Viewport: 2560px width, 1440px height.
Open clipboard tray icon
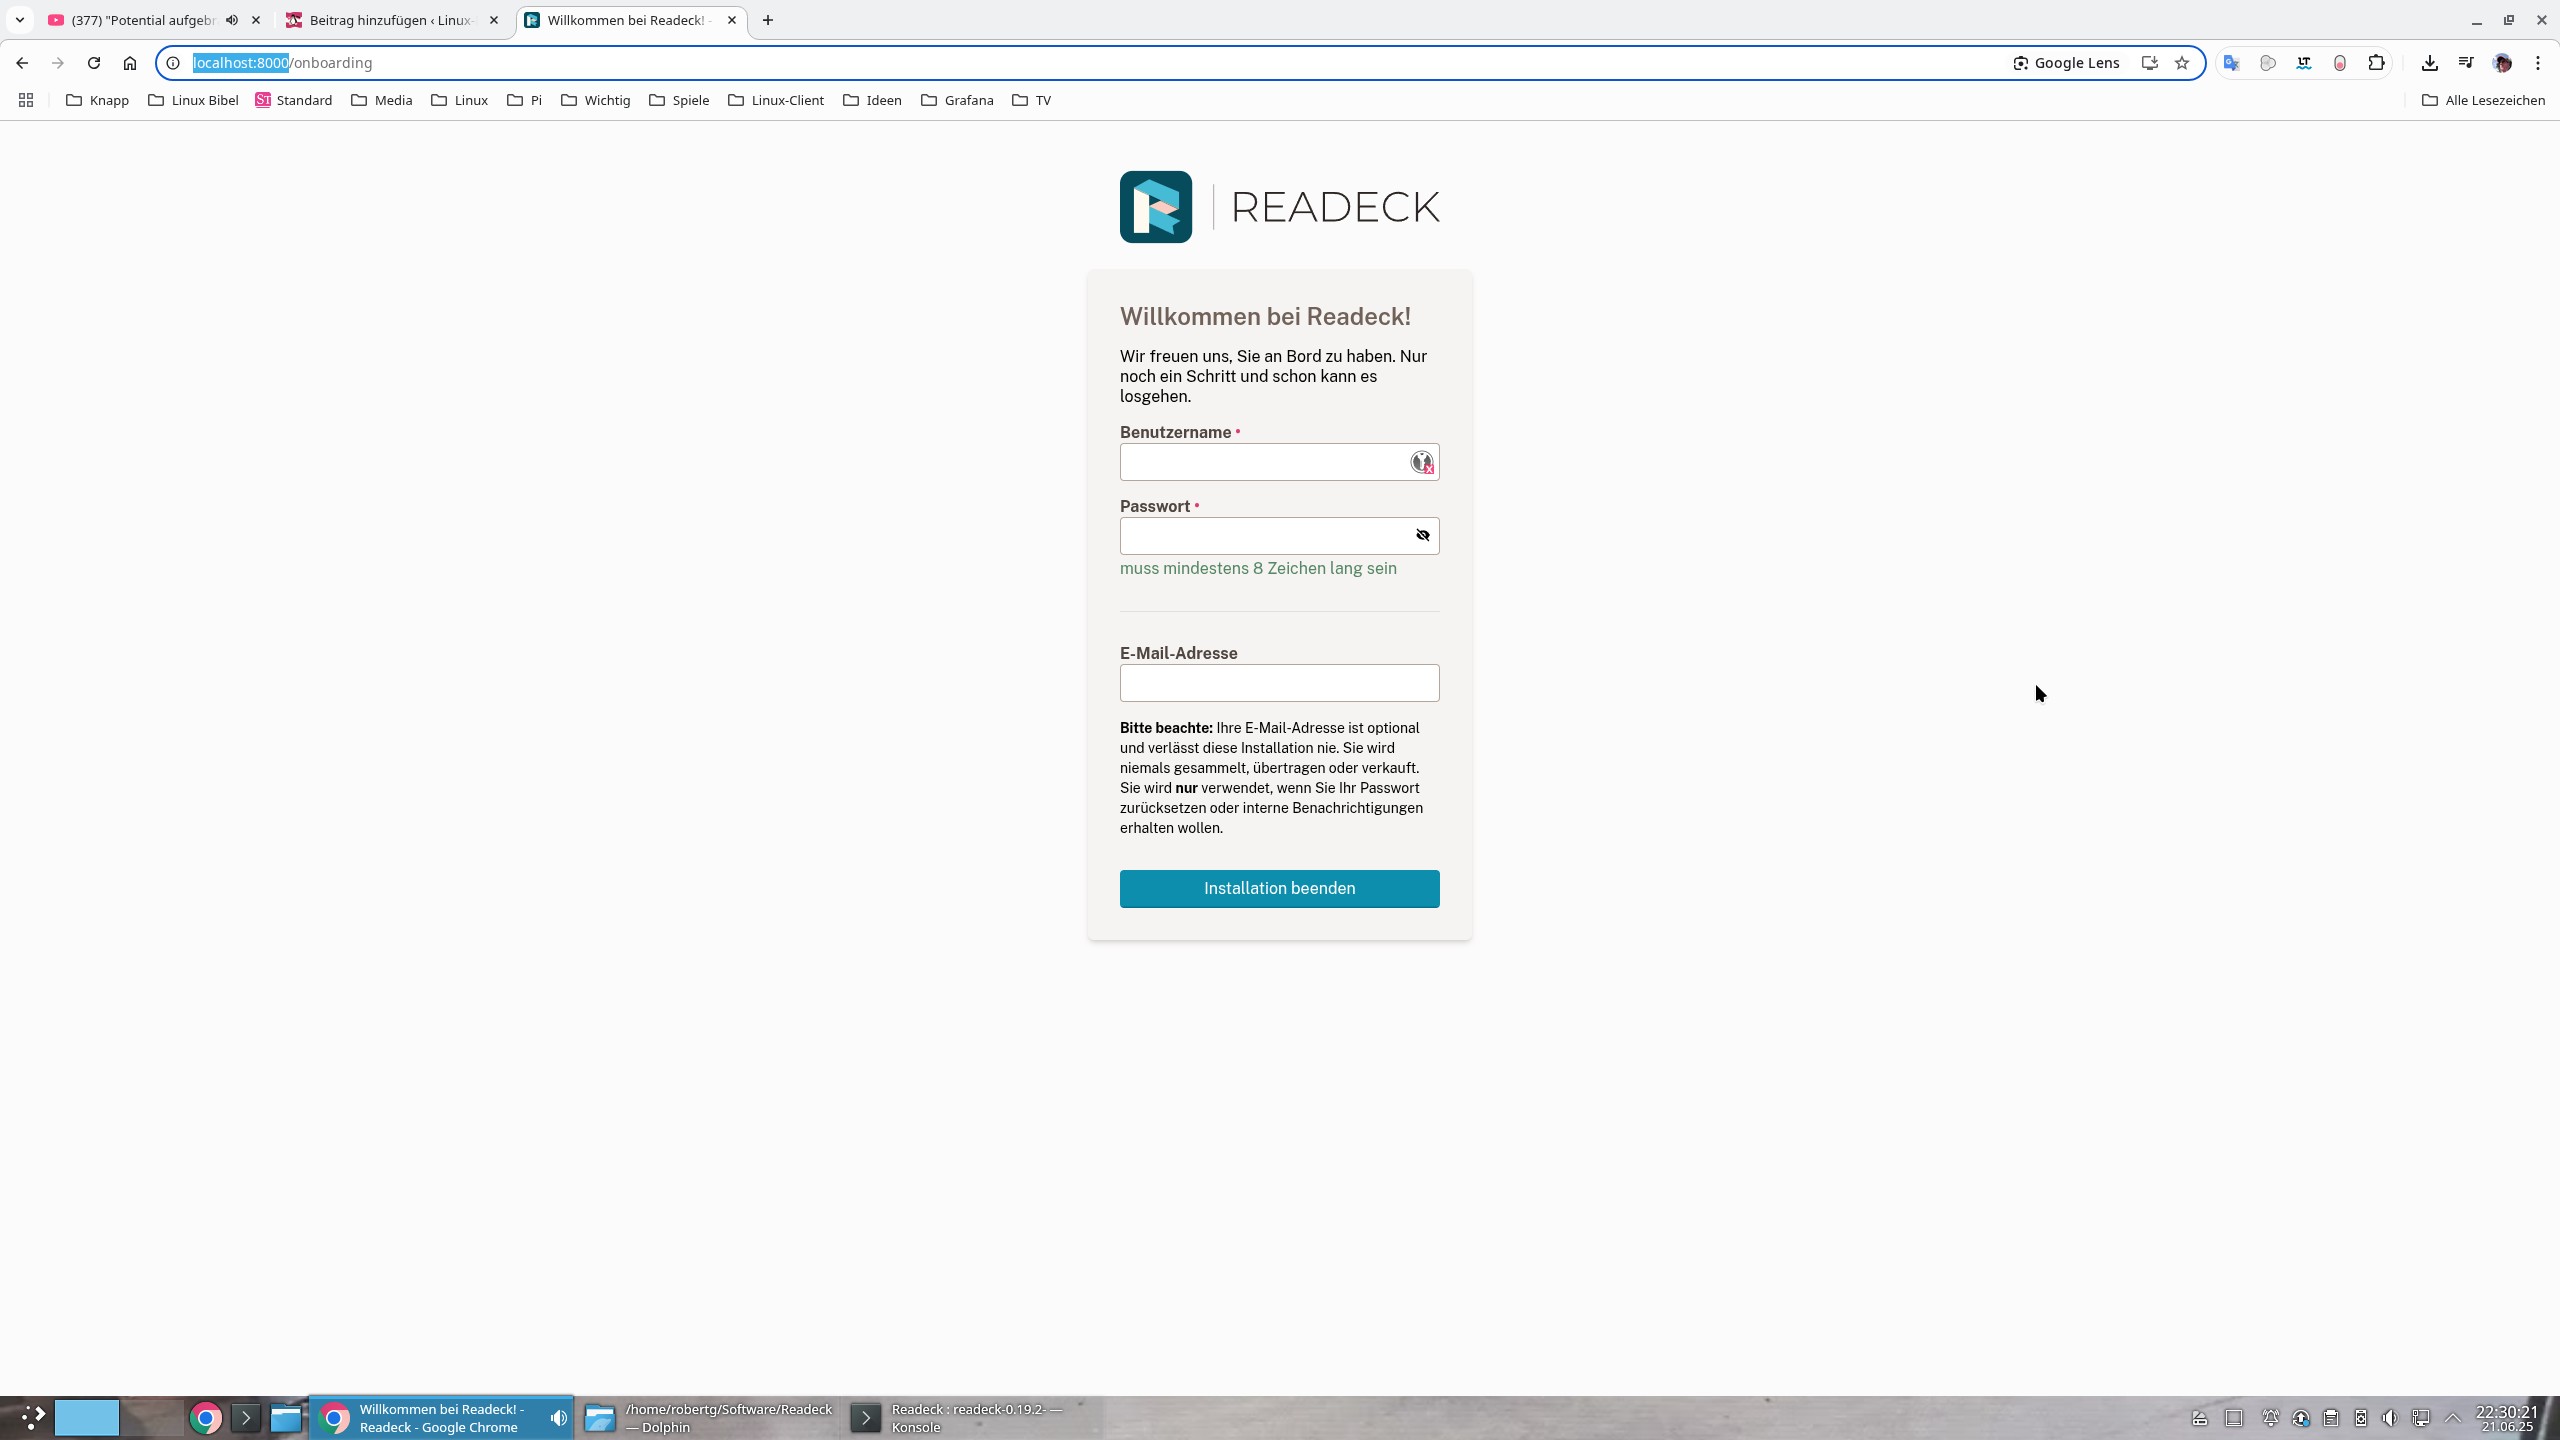pos(2331,1418)
